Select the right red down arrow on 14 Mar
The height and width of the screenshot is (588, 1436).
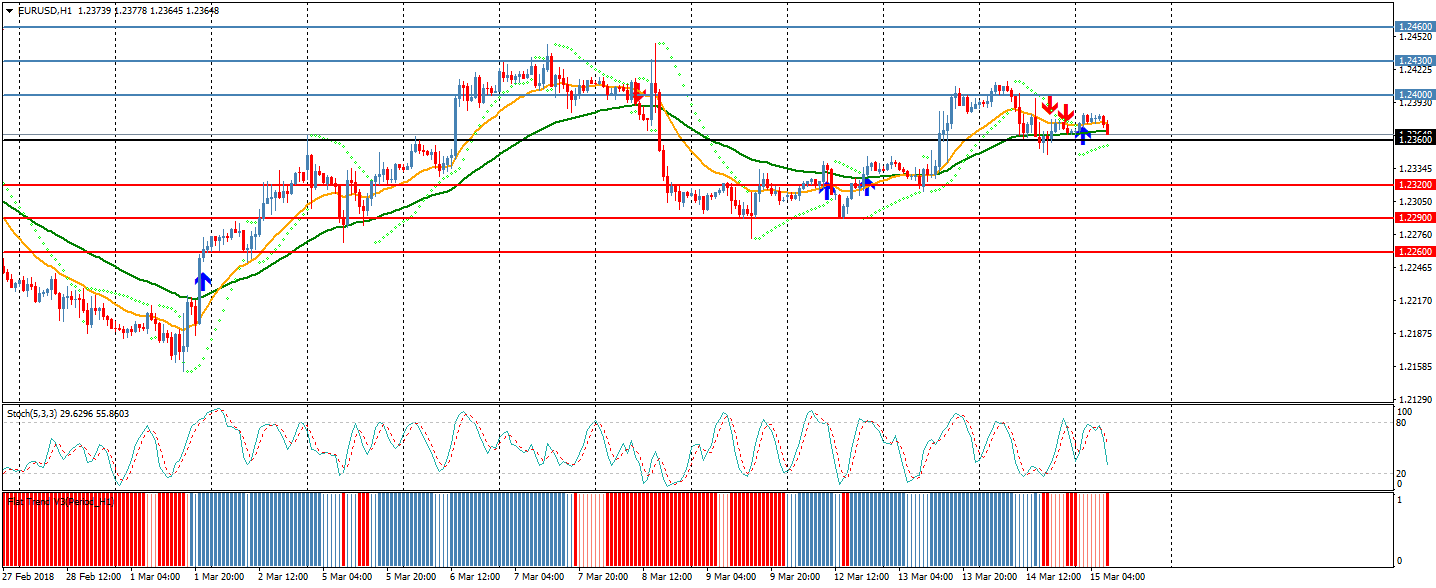click(1067, 112)
